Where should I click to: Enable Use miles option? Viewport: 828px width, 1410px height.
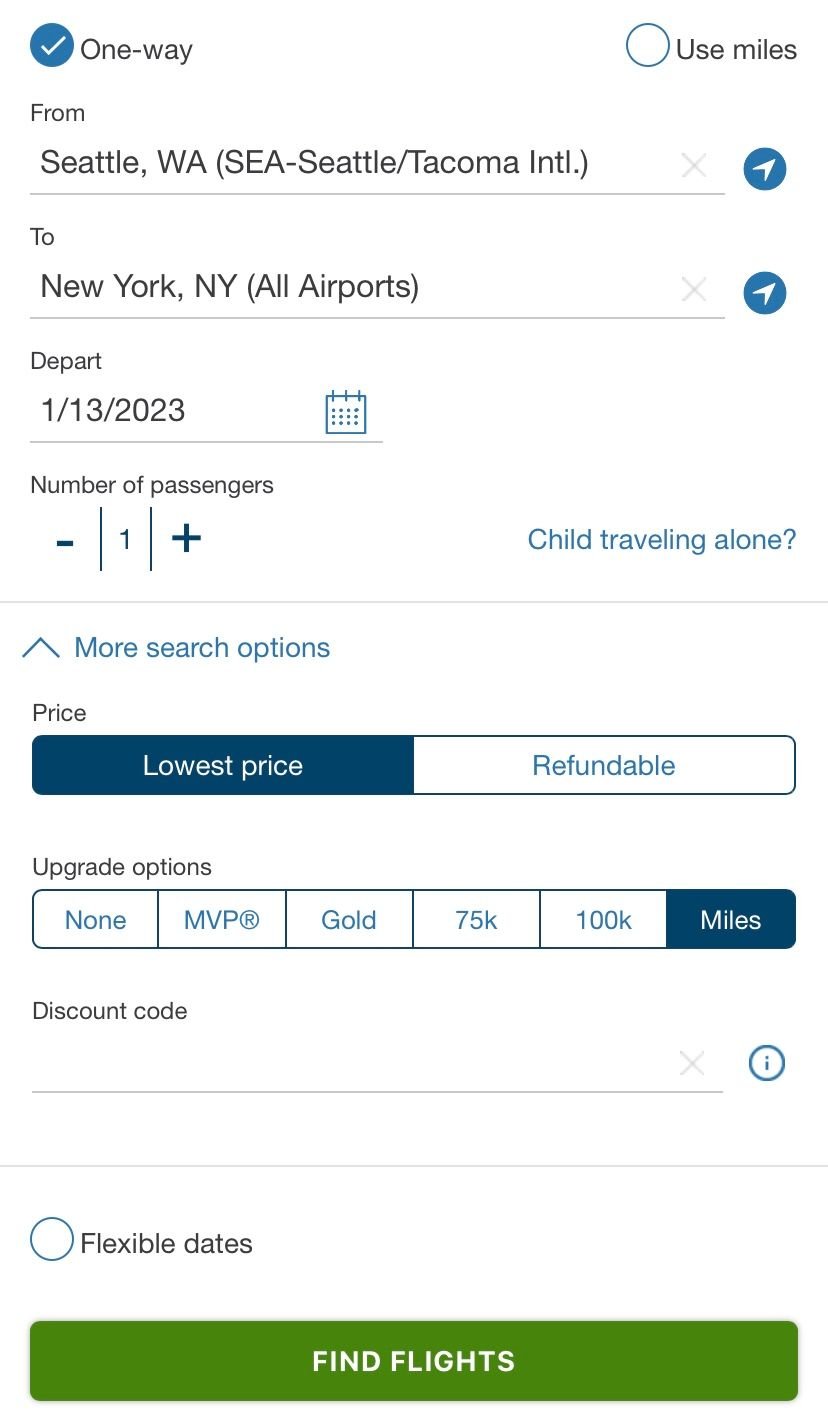(x=647, y=47)
